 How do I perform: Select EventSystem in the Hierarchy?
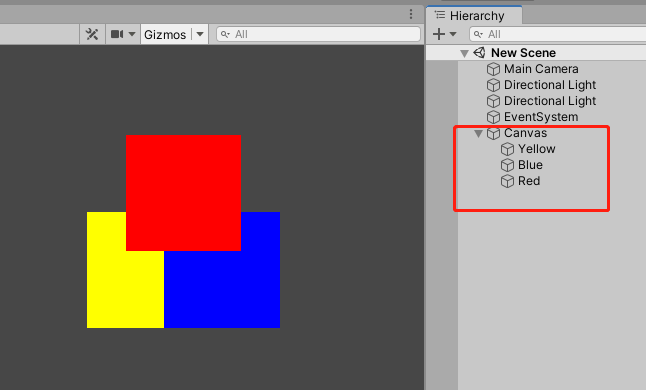point(541,117)
